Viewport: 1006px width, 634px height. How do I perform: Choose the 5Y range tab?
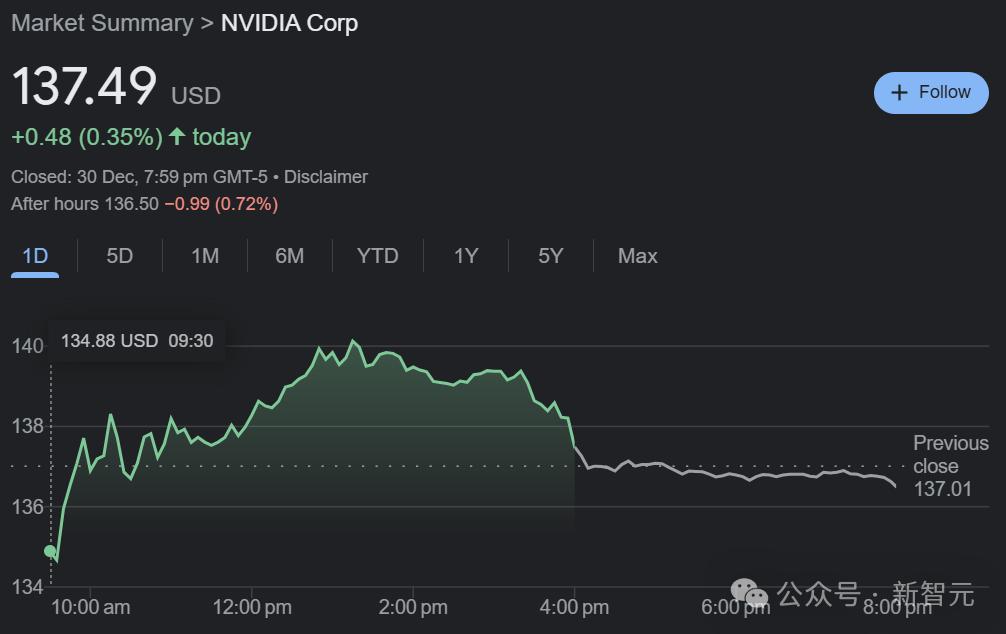[550, 256]
